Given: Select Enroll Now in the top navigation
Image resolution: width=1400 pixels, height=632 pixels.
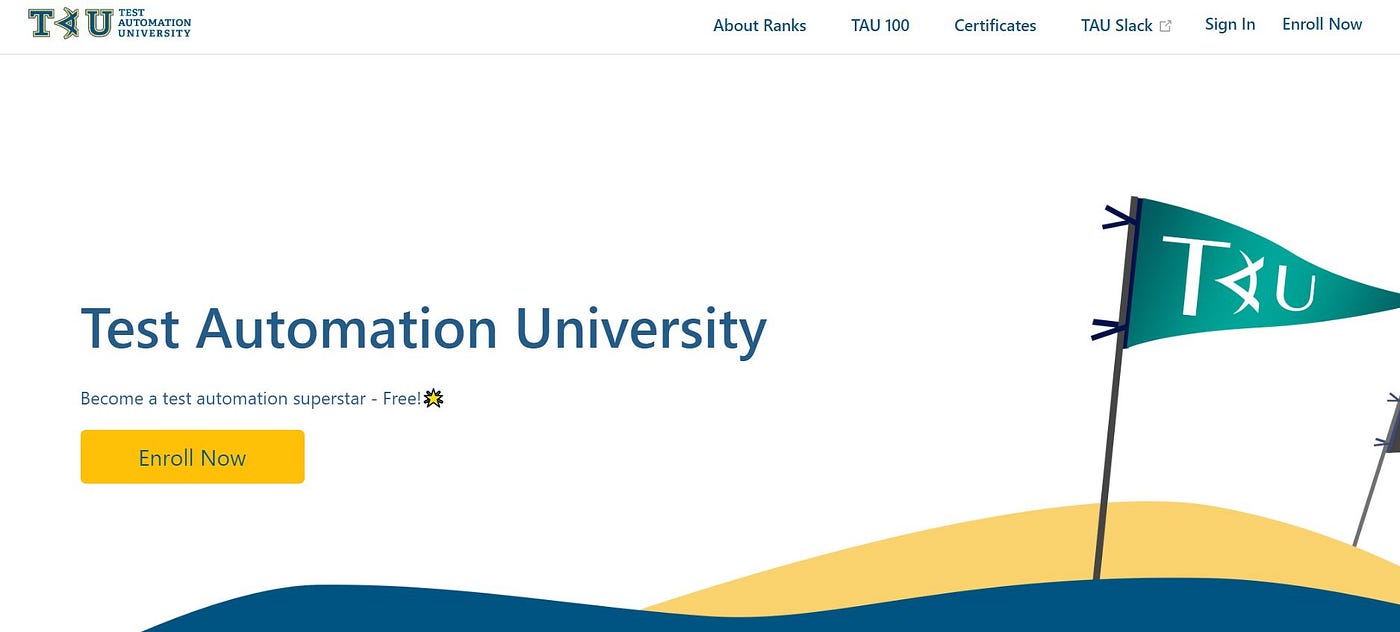Looking at the screenshot, I should (x=1322, y=25).
